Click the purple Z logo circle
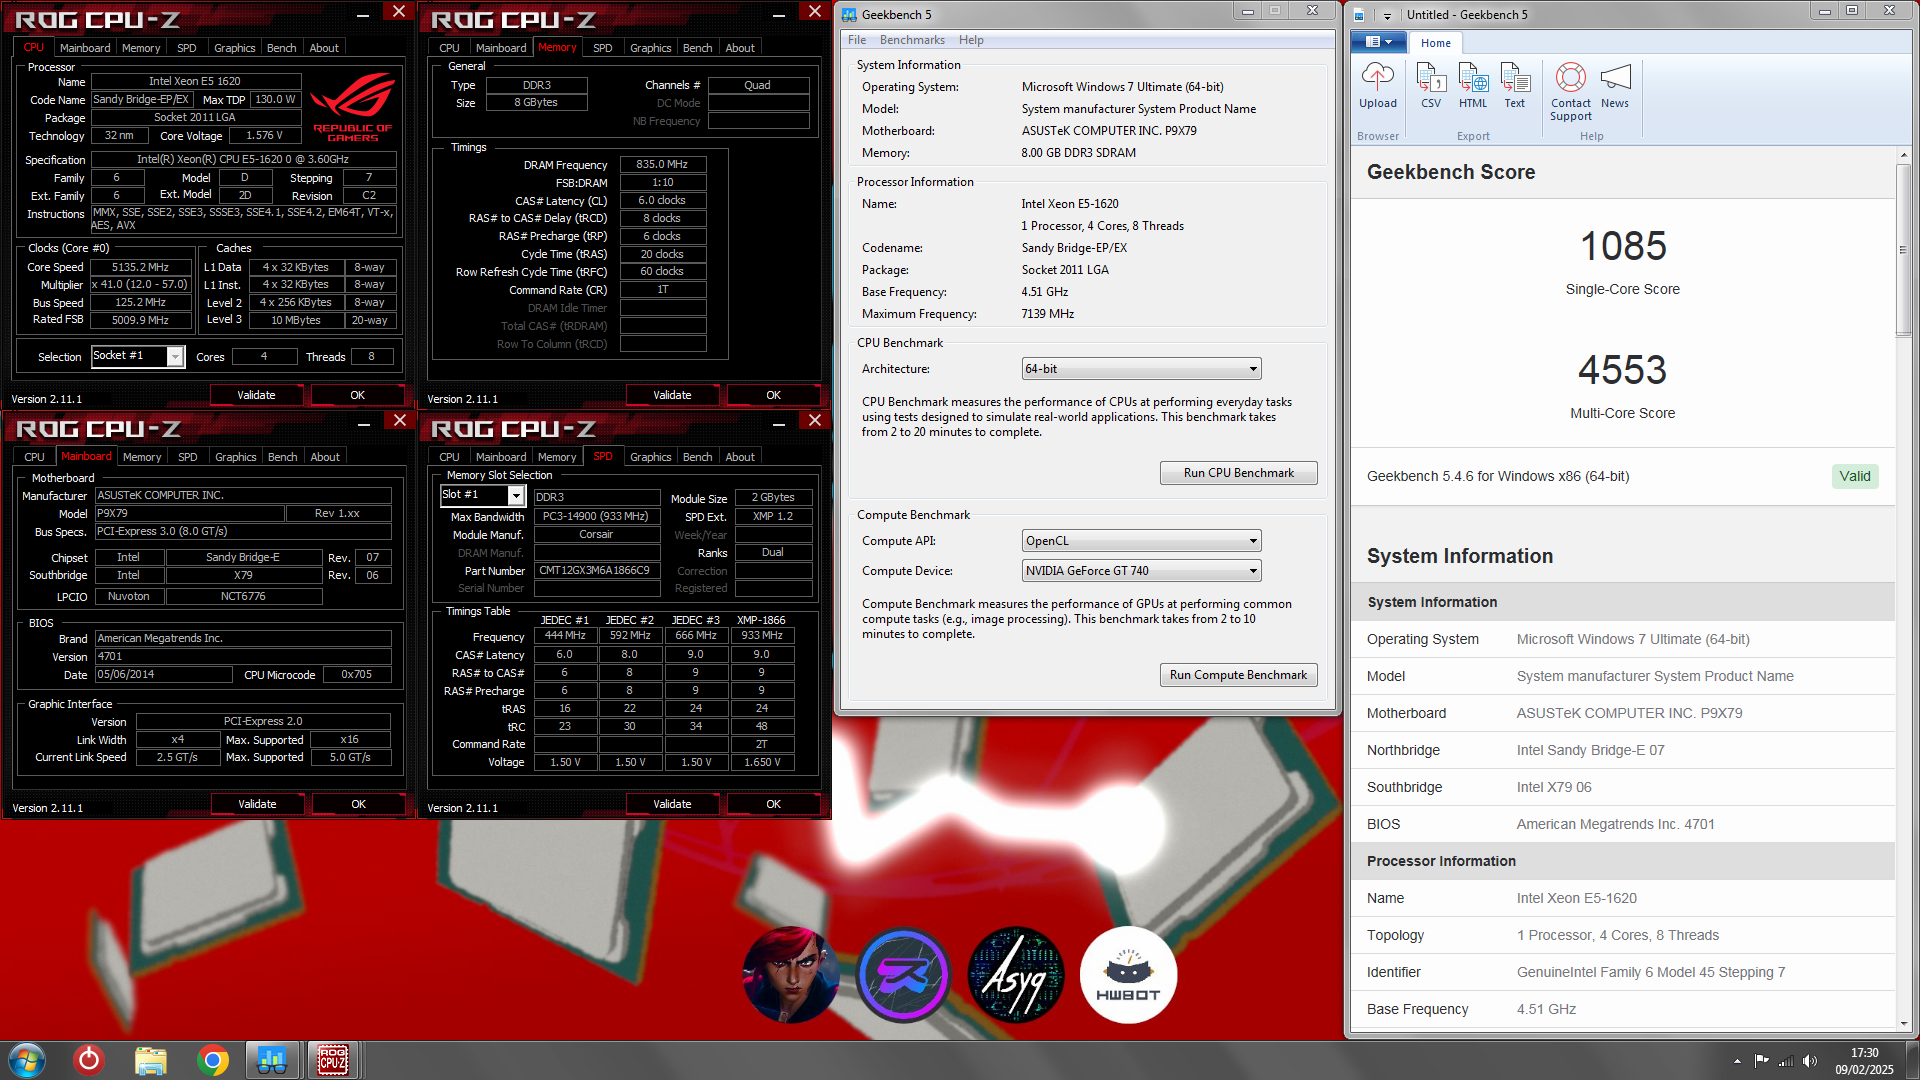The height and width of the screenshot is (1080, 1920). tap(903, 975)
